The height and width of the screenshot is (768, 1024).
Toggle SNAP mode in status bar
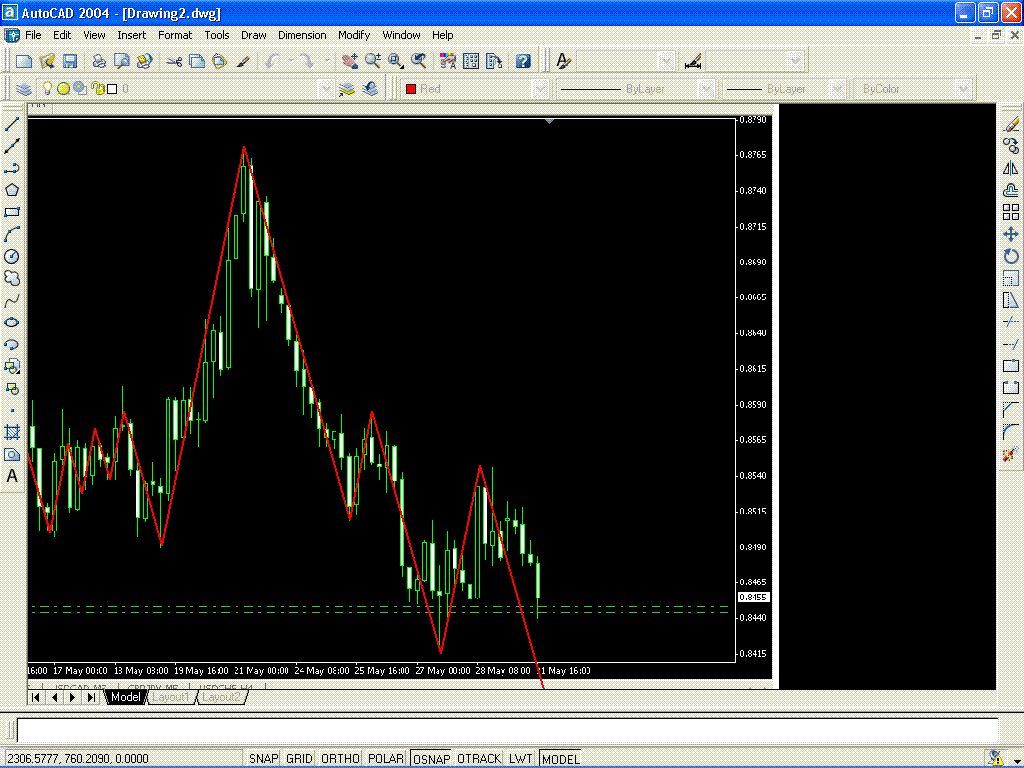pos(263,758)
